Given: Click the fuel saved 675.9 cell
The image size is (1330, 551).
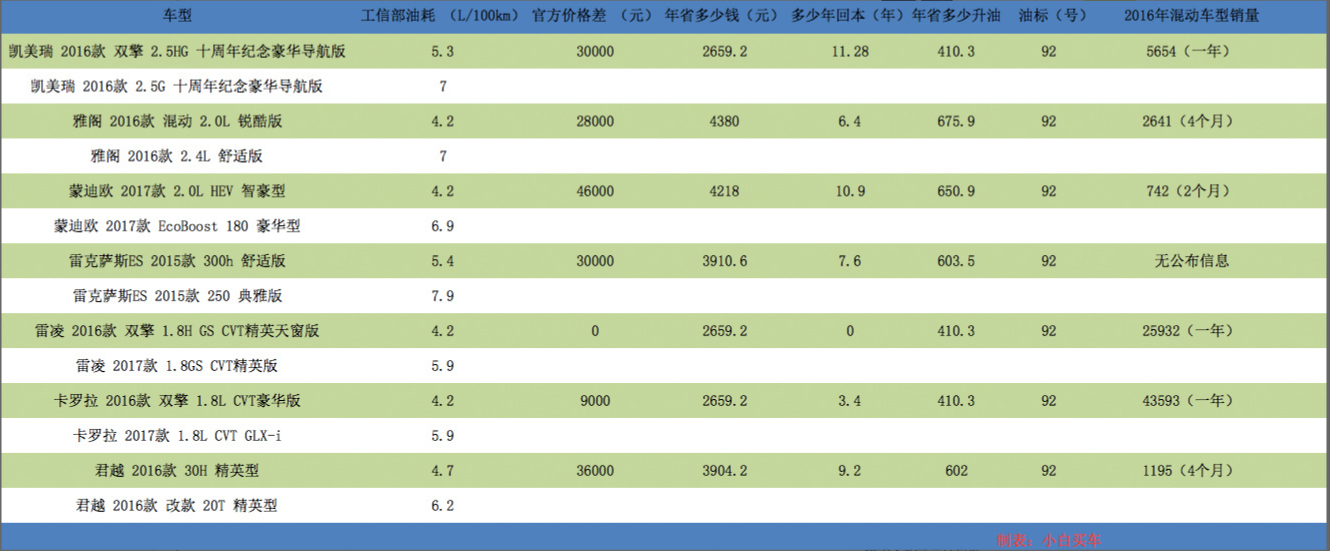Looking at the screenshot, I should click(x=957, y=121).
